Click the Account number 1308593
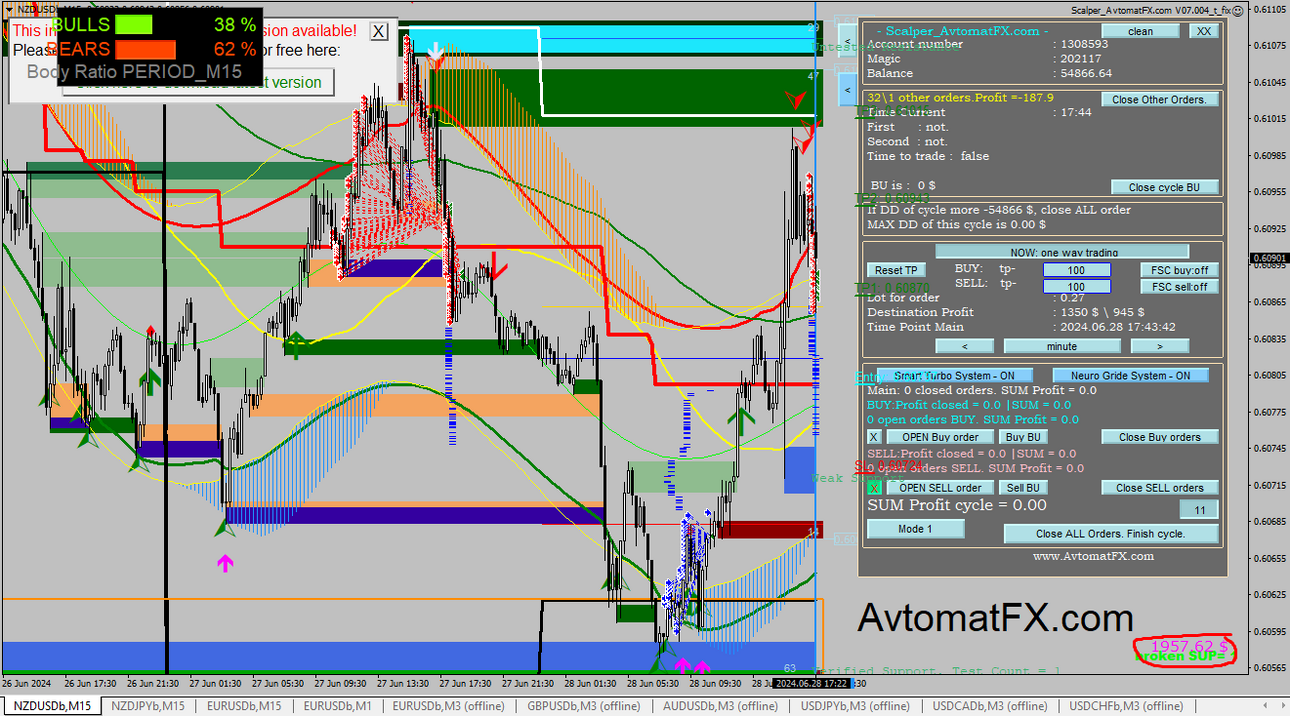The height and width of the screenshot is (716, 1290). tap(1084, 44)
